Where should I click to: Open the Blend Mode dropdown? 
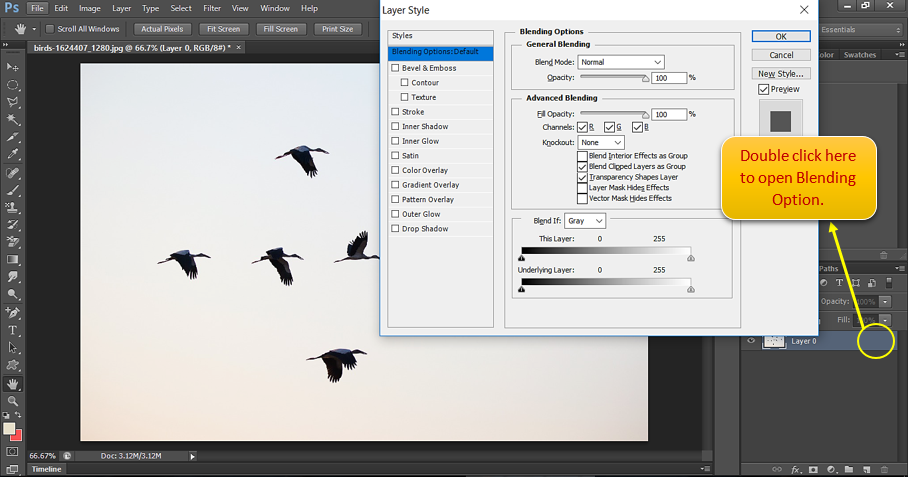click(621, 62)
